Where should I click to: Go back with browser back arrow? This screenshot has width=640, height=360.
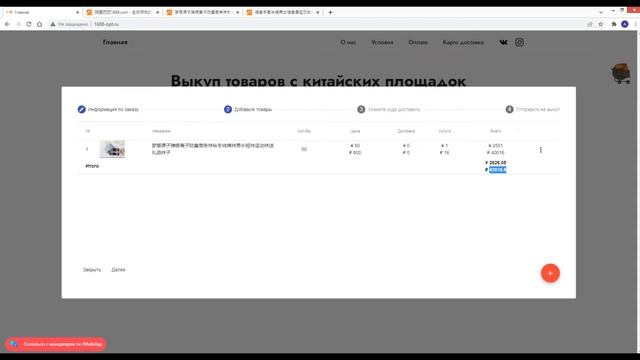[7, 24]
